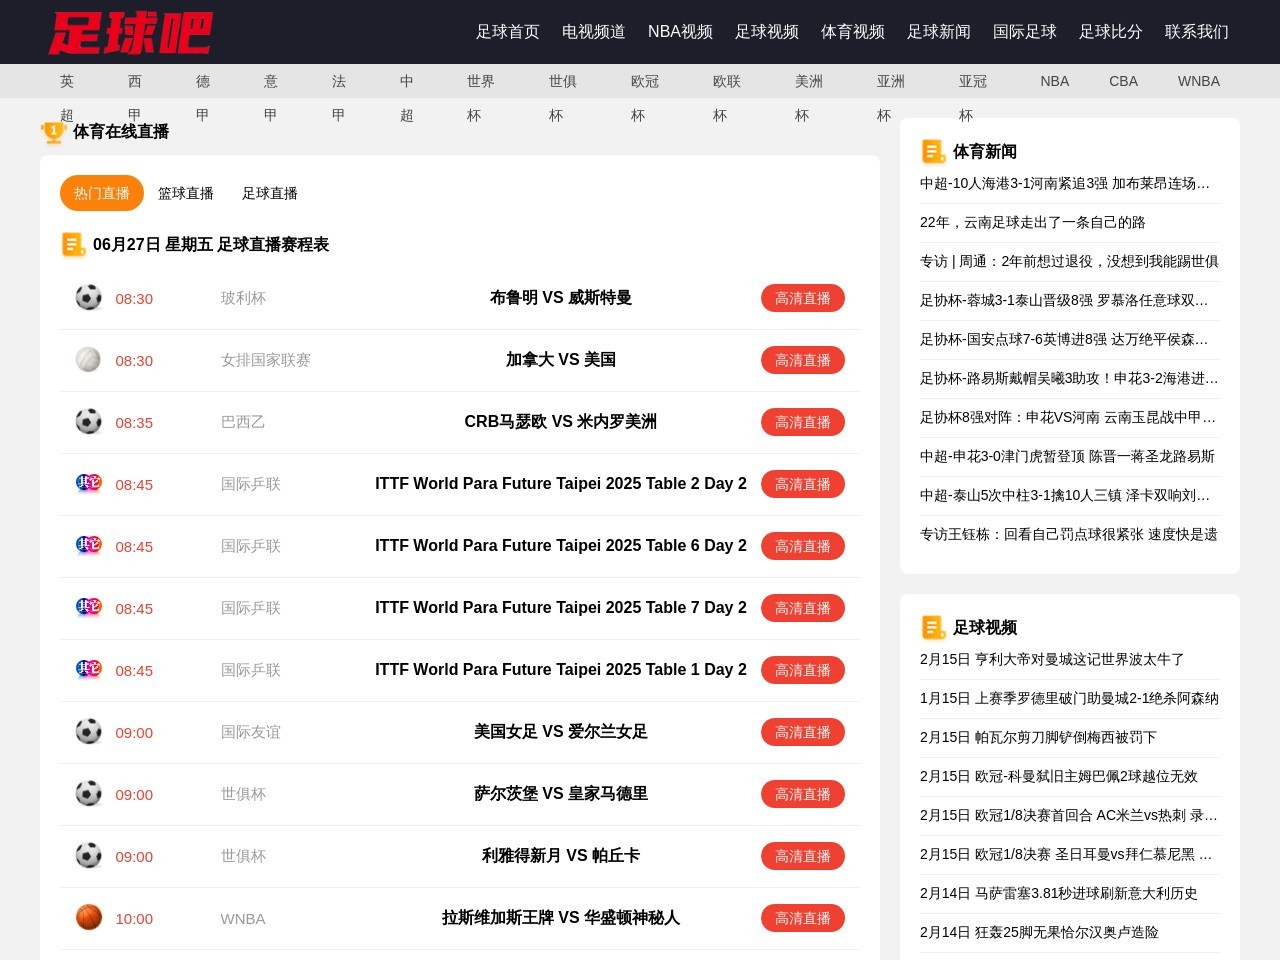
Task: Open the 国际足球 menu item
Action: pyautogui.click(x=1024, y=32)
